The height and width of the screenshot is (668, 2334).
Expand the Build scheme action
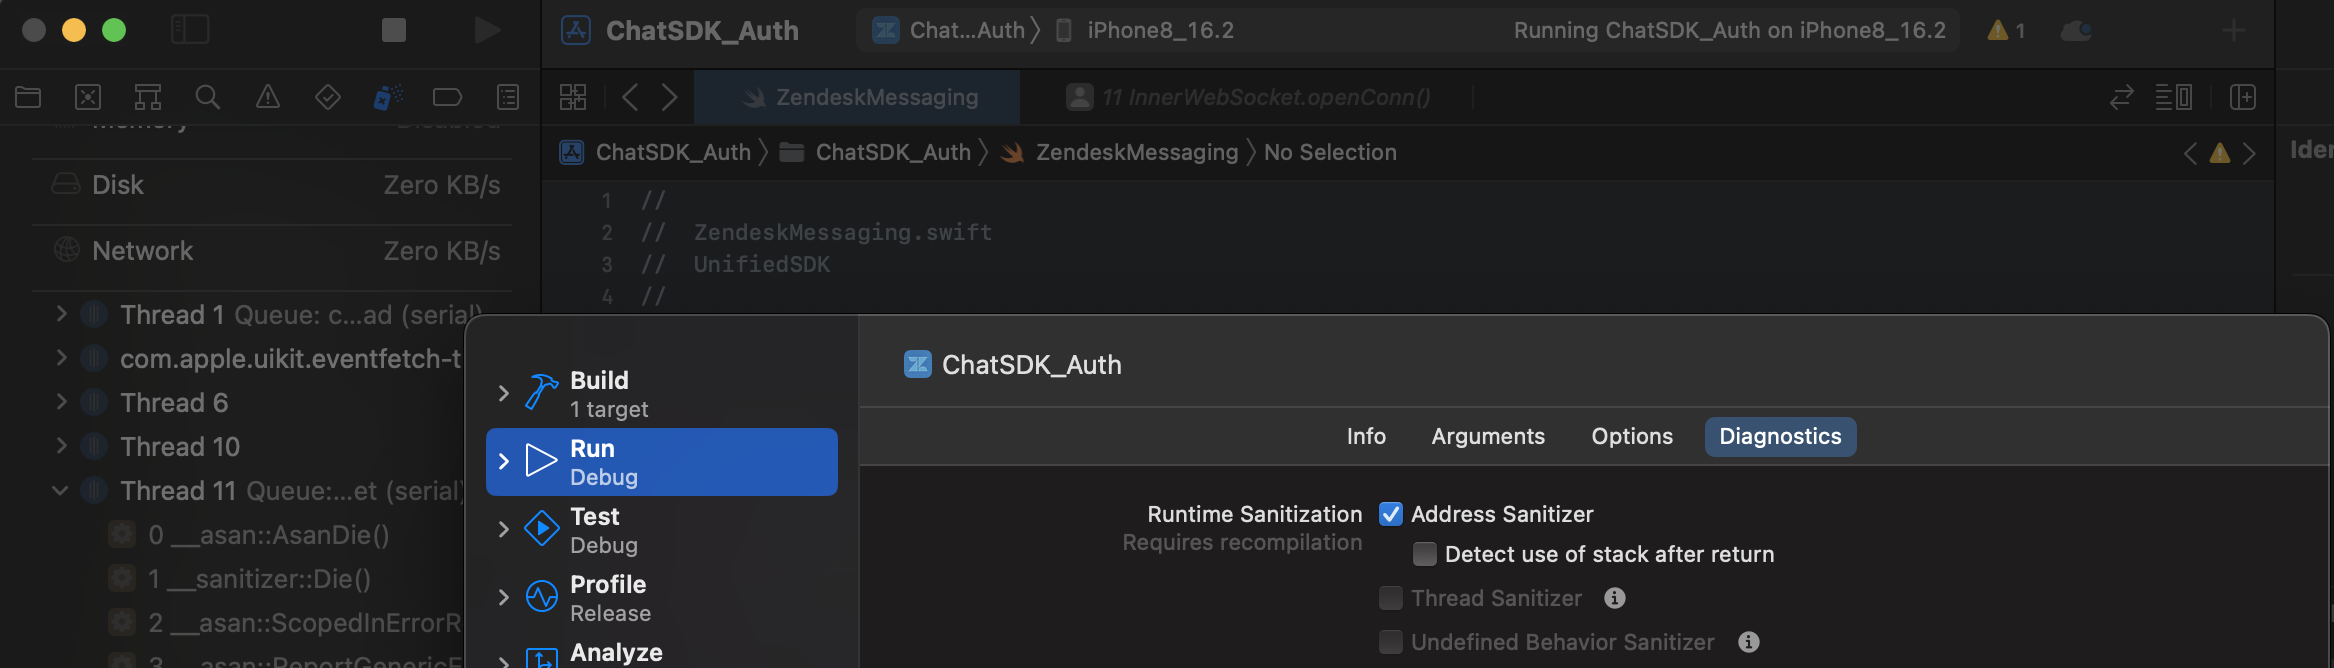pyautogui.click(x=503, y=394)
